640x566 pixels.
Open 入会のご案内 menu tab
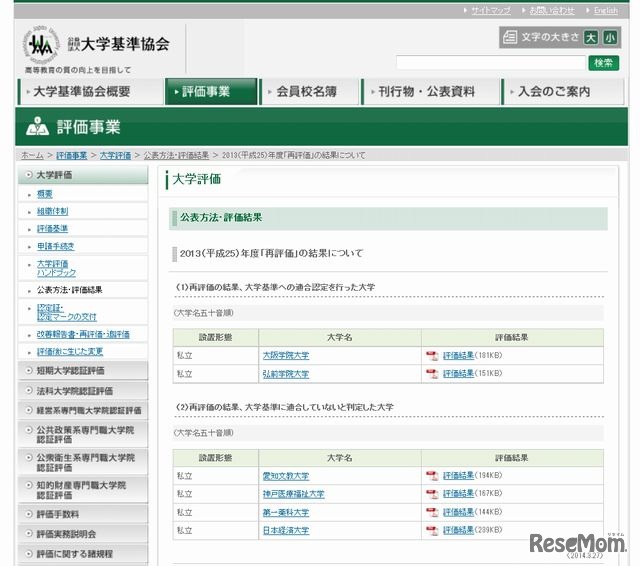coord(563,91)
